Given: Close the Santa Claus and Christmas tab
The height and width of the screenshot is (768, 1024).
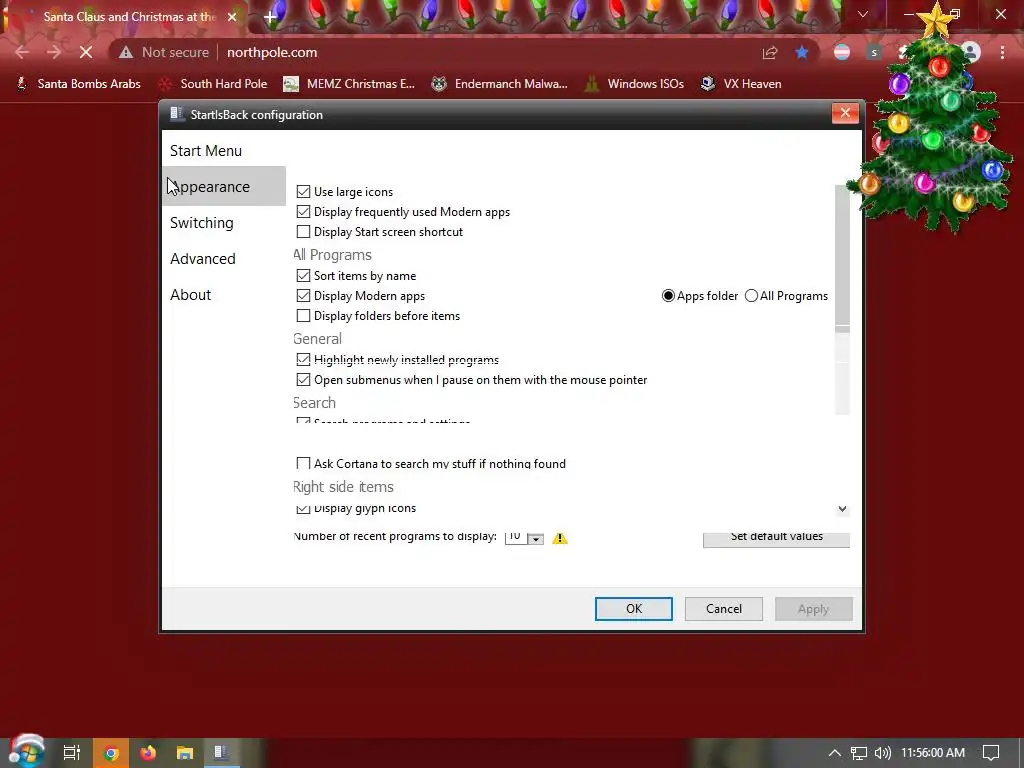Looking at the screenshot, I should pos(232,17).
